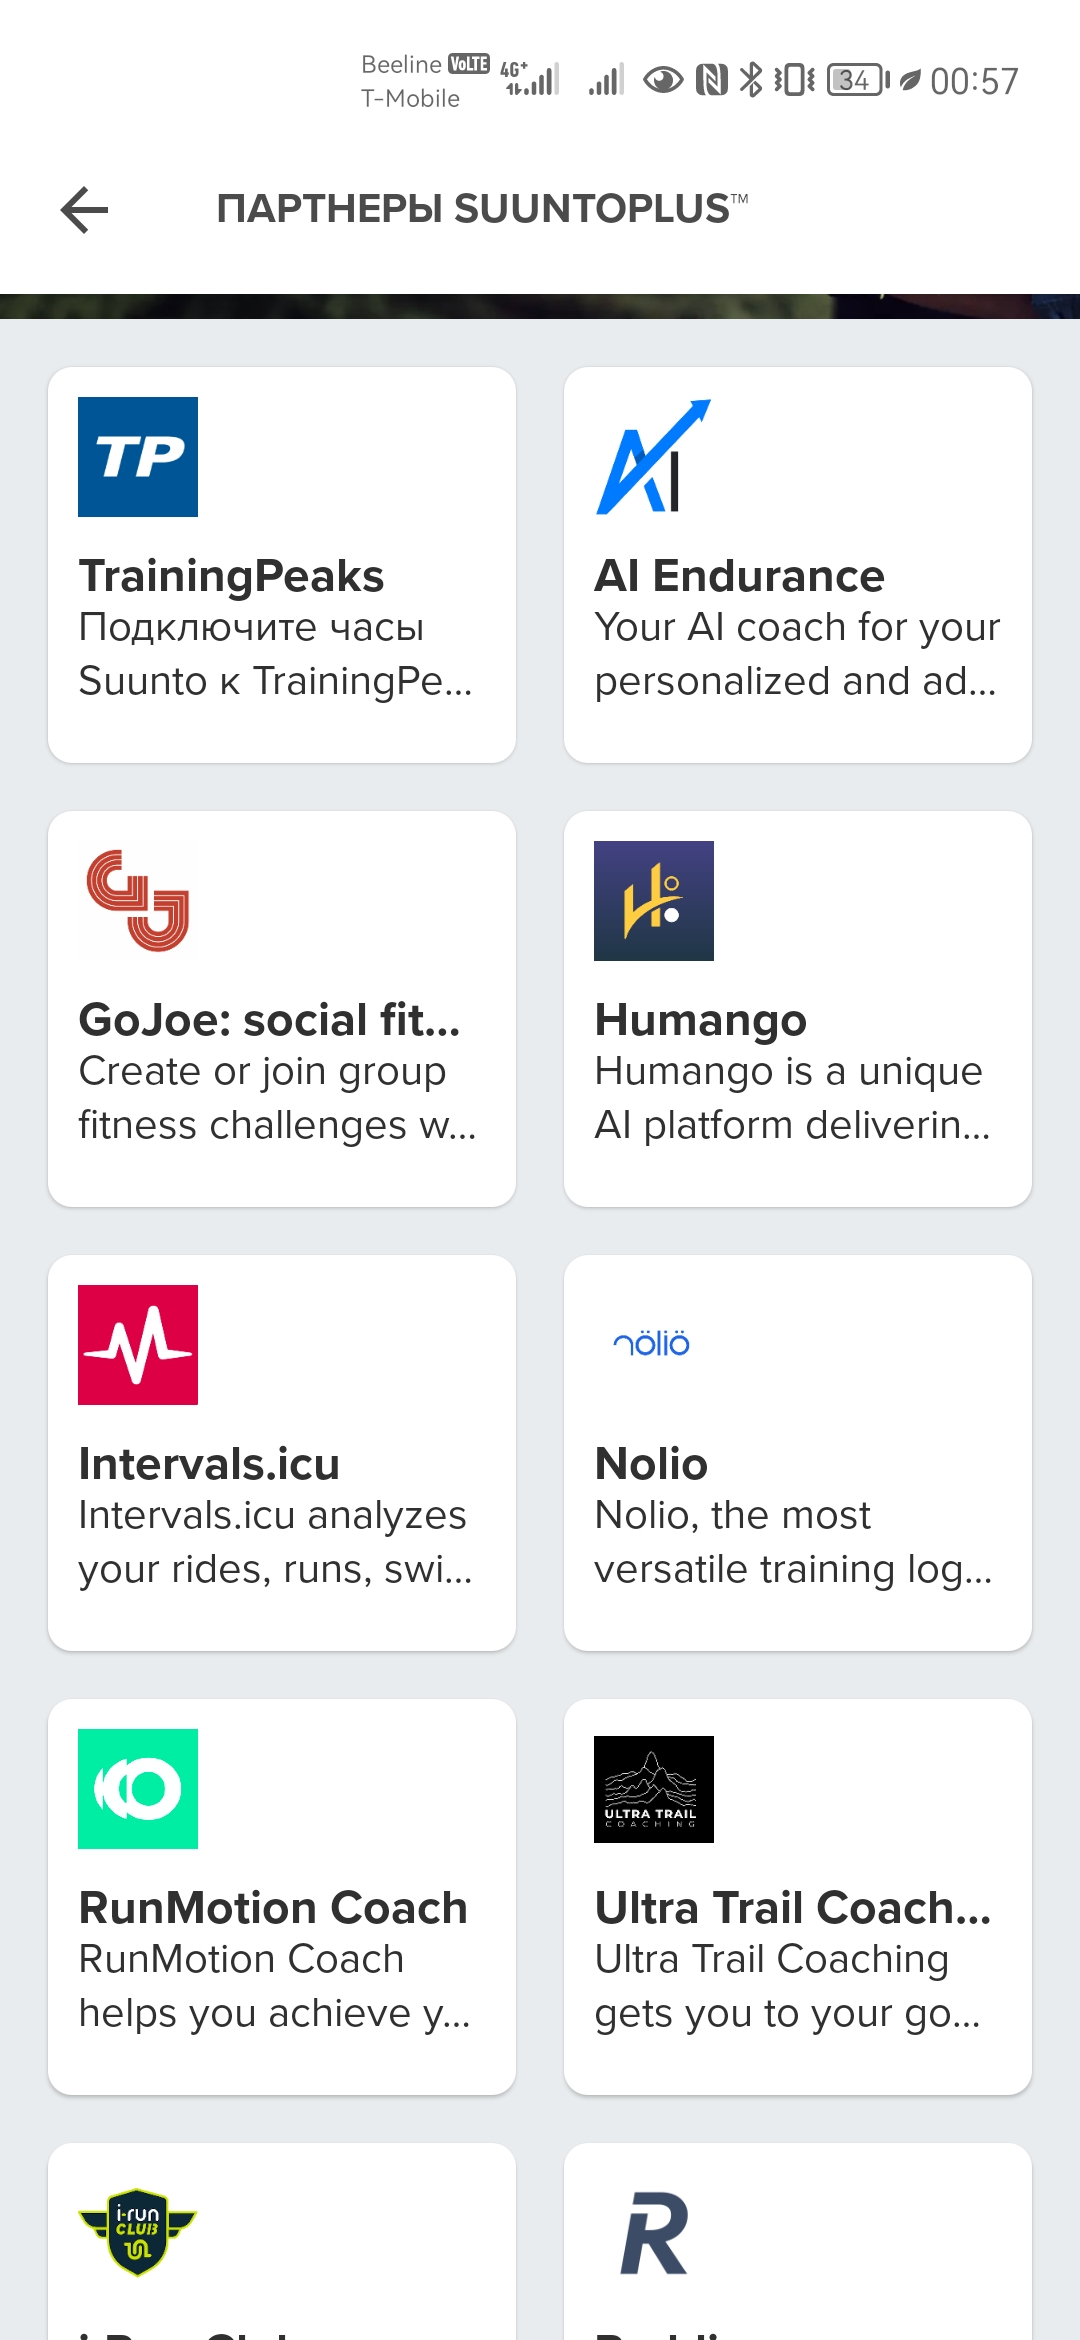Tap the Ultra Trail Coaching mountain logo
The width and height of the screenshot is (1080, 2340).
(653, 1788)
